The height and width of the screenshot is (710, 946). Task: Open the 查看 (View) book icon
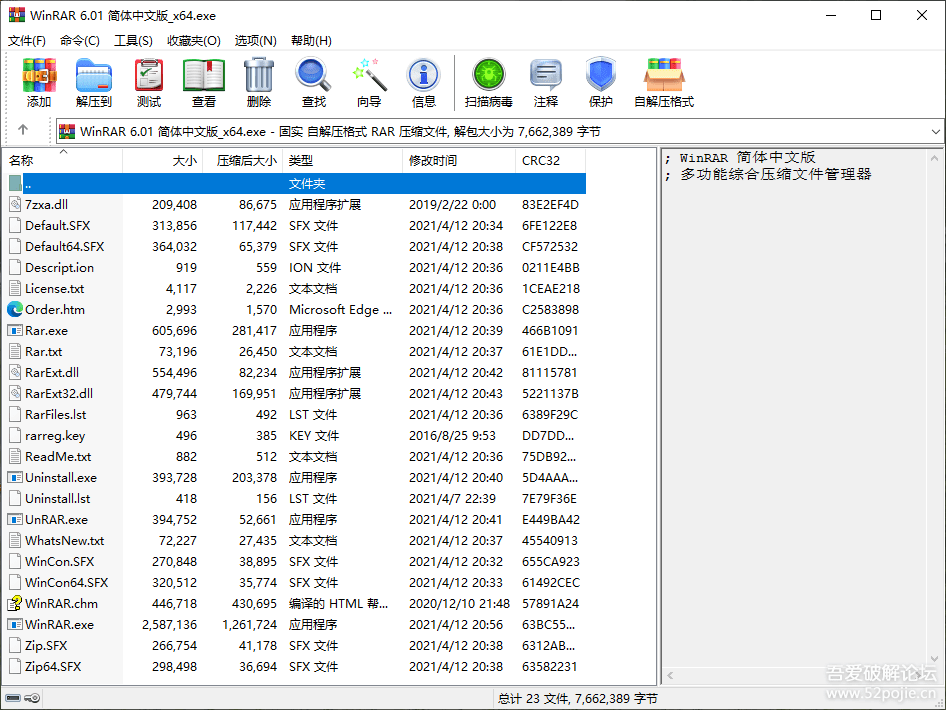[x=204, y=76]
